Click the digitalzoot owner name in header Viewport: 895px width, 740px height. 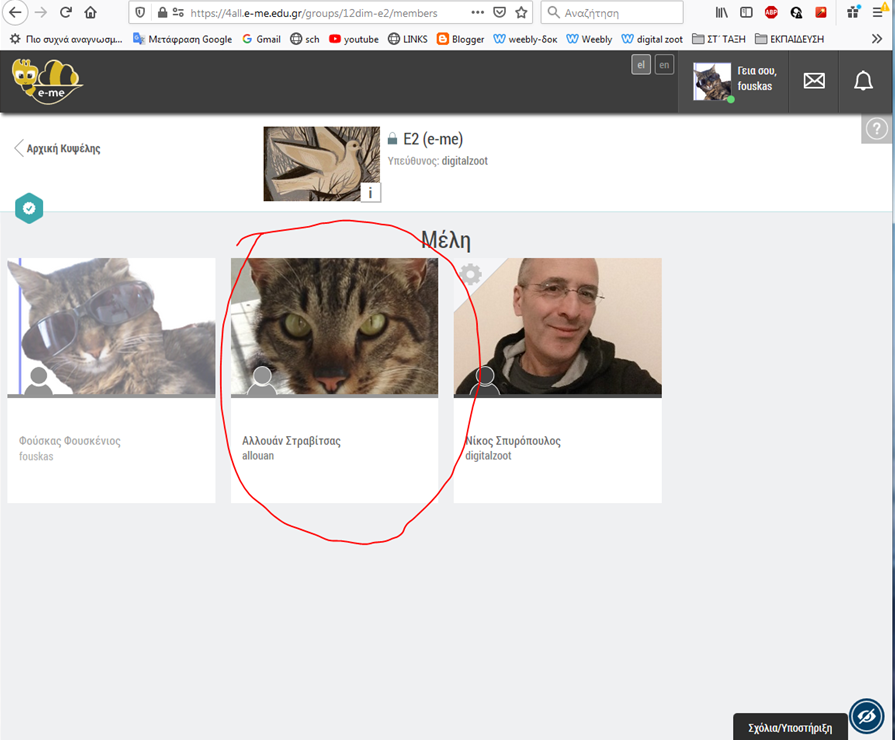coord(465,161)
